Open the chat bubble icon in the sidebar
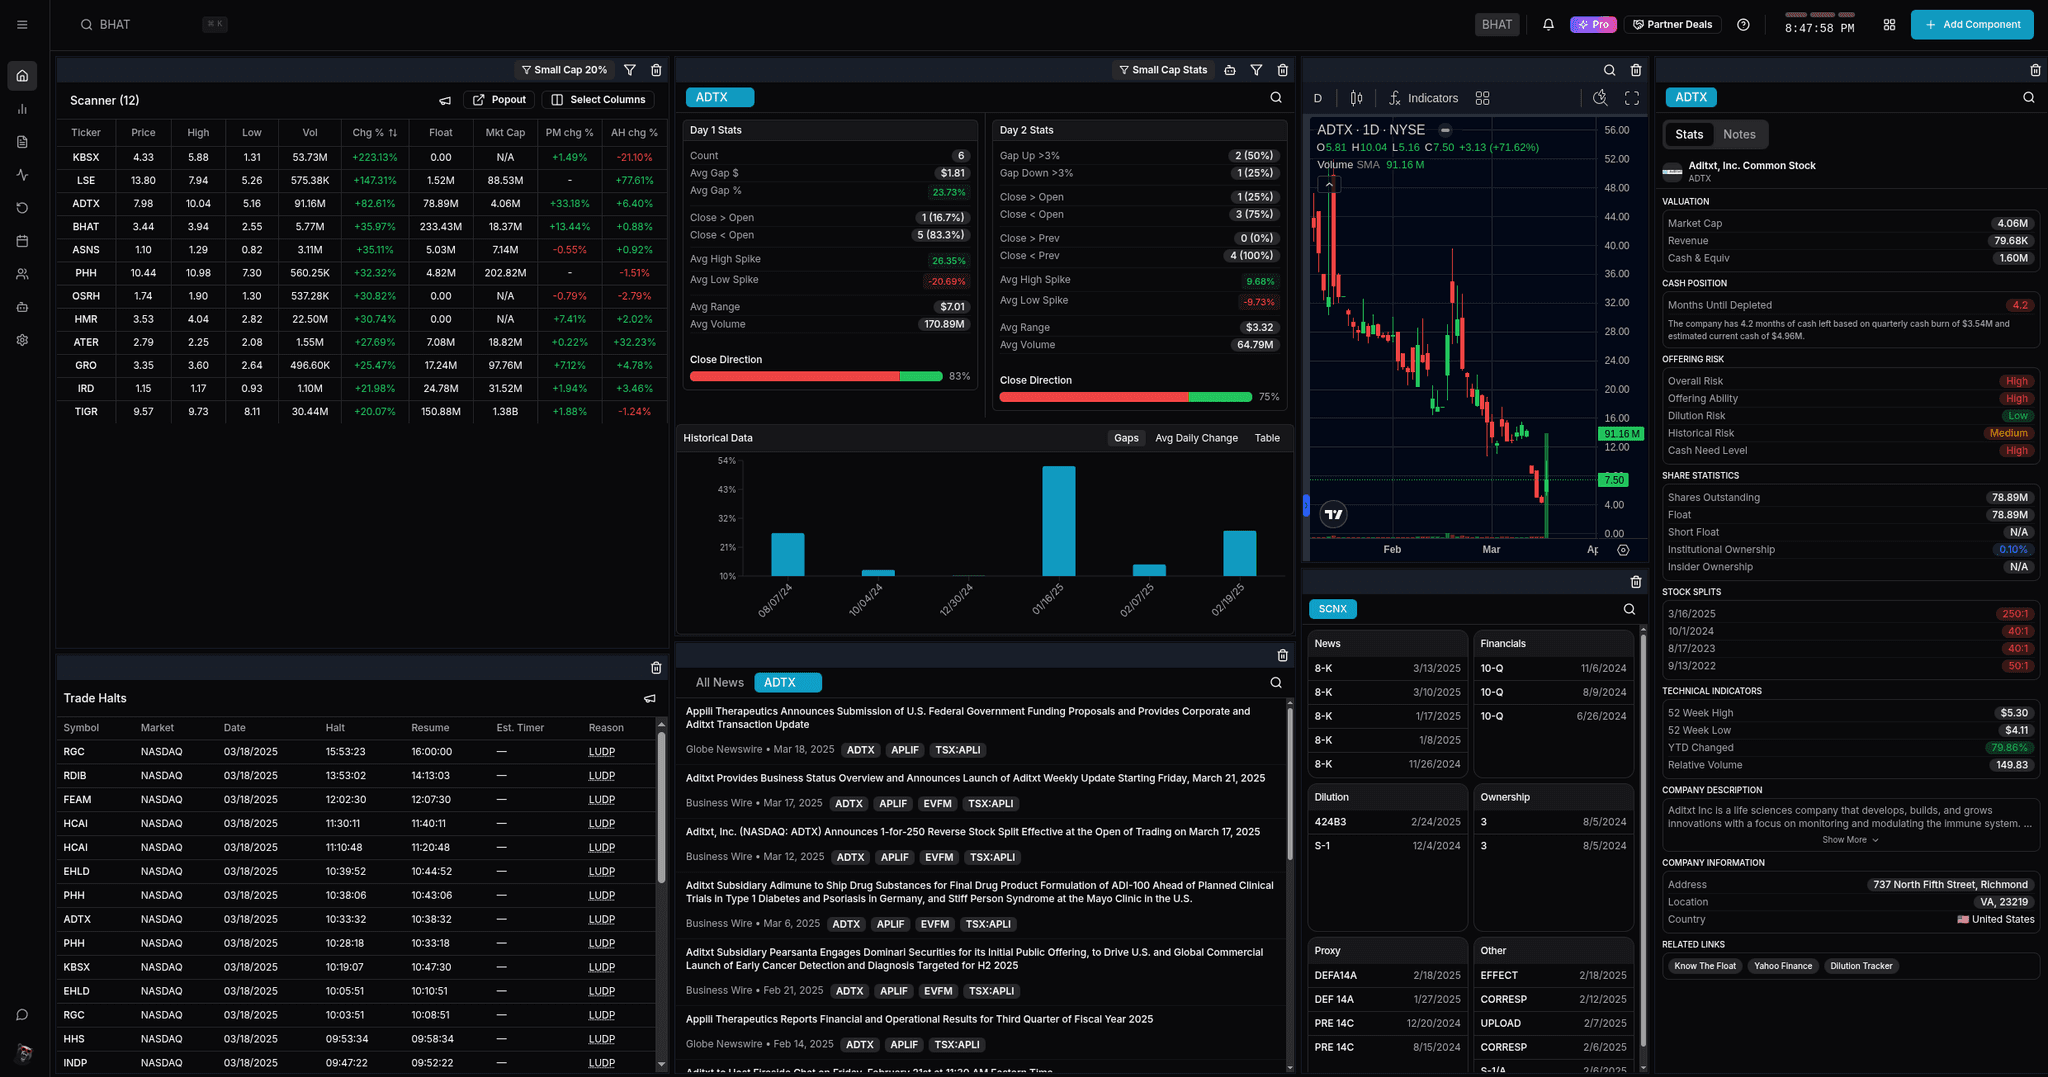The width and height of the screenshot is (2048, 1077). 22,1015
